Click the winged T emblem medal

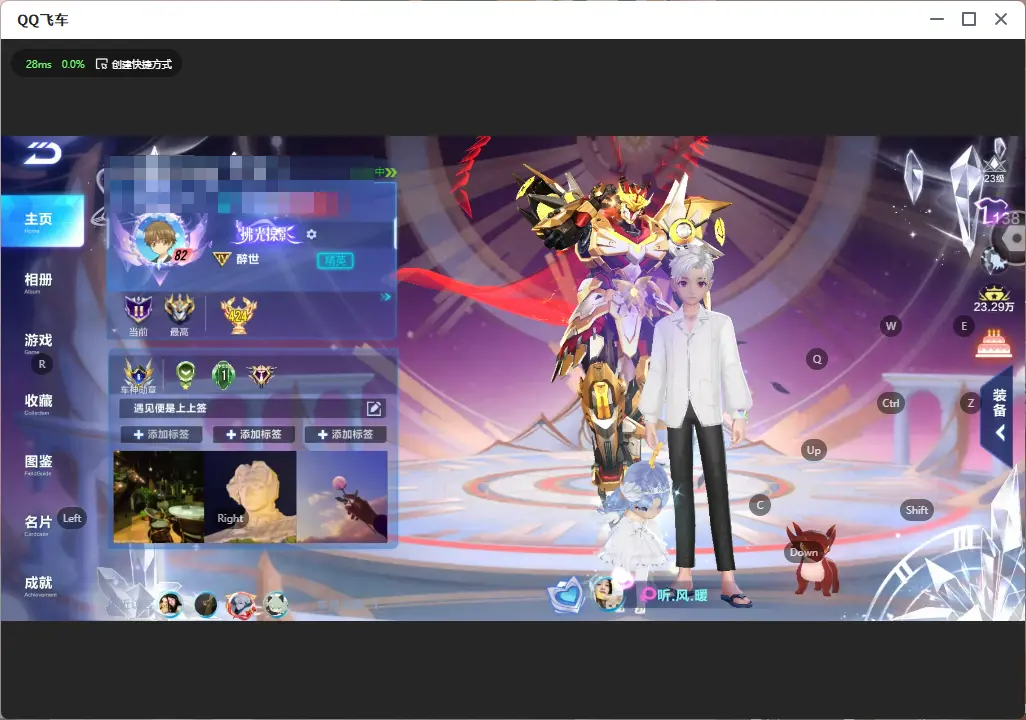(x=261, y=375)
